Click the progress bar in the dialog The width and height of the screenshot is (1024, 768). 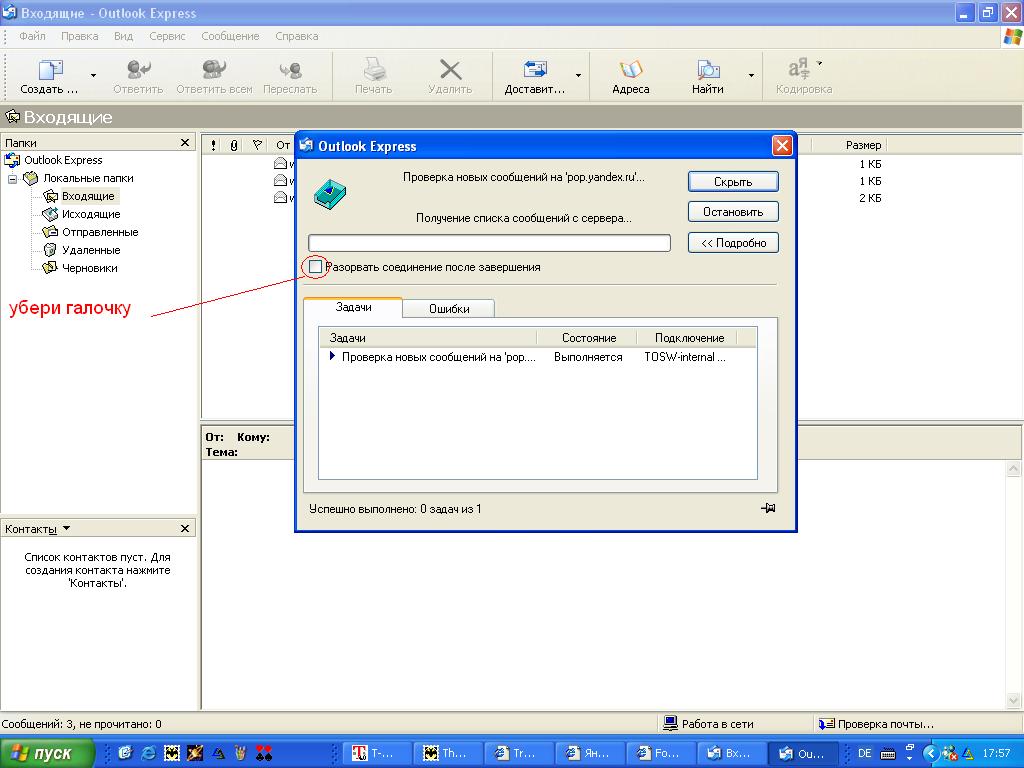tap(489, 243)
